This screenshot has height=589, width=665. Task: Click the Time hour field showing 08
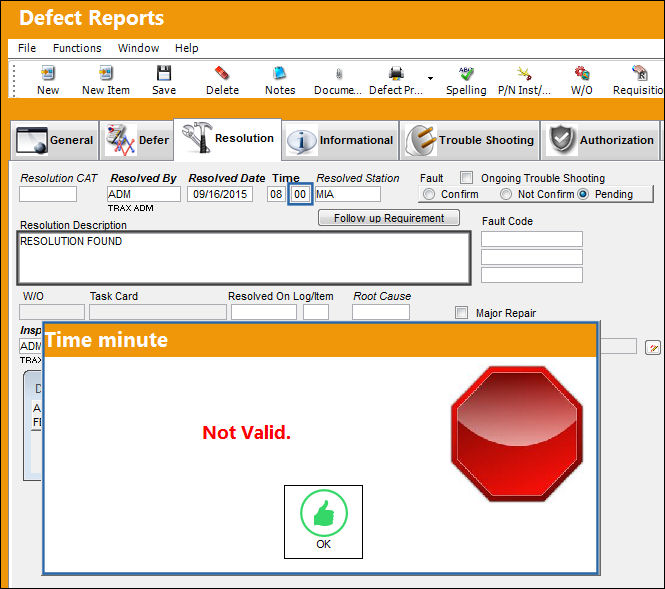pos(276,194)
